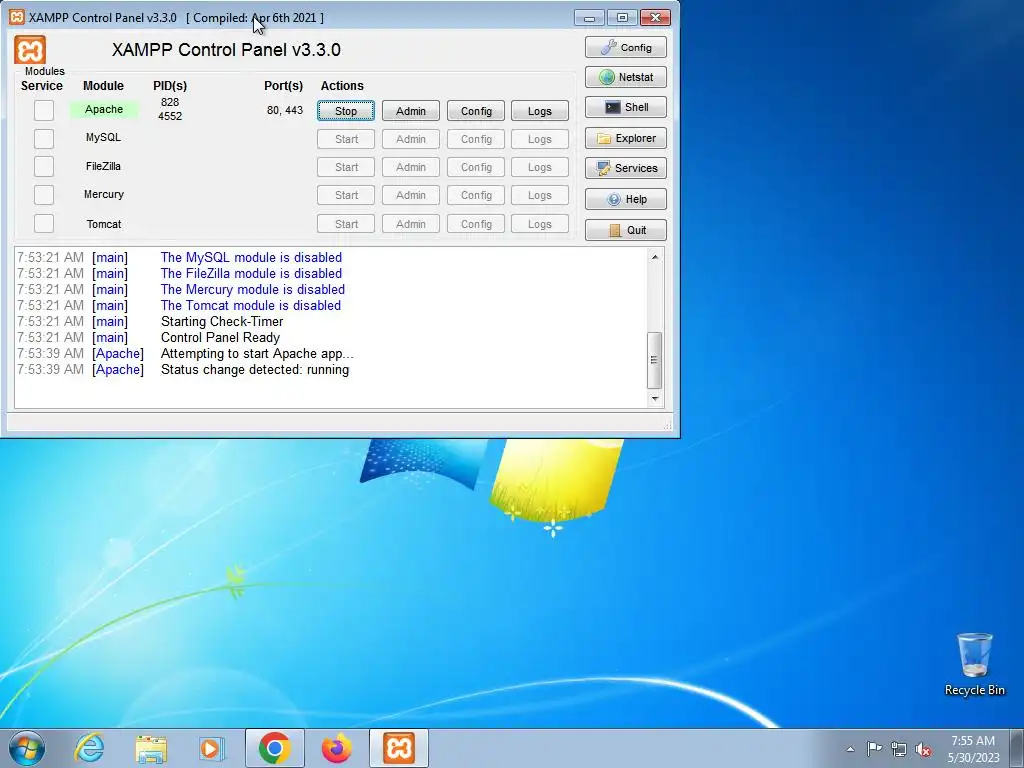Viewport: 1024px width, 768px height.
Task: Launch the Shell from the sidebar
Action: click(x=626, y=107)
